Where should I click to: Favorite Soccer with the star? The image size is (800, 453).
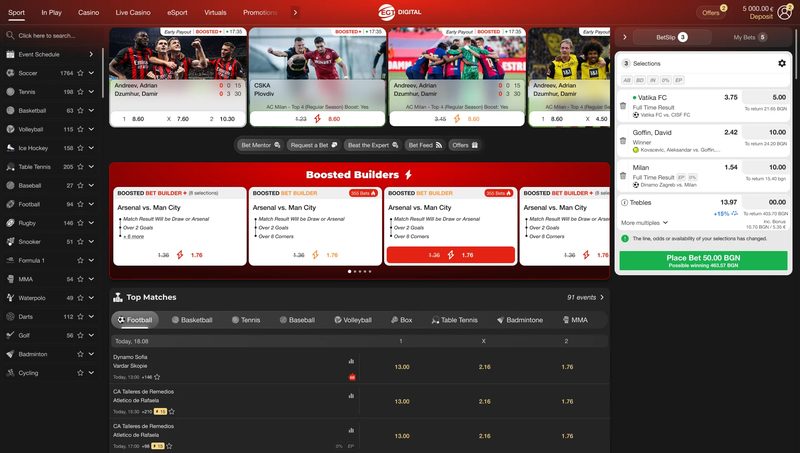[80, 73]
